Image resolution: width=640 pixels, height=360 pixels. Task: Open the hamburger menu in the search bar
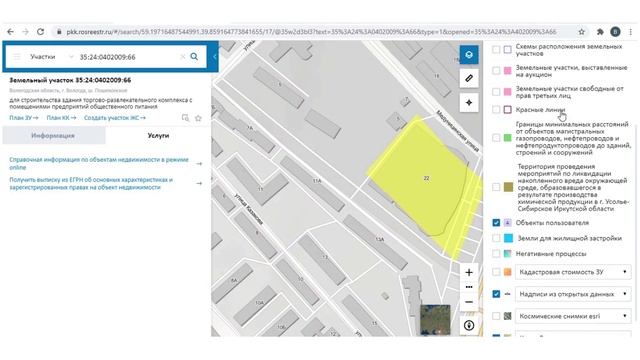pyautogui.click(x=17, y=57)
